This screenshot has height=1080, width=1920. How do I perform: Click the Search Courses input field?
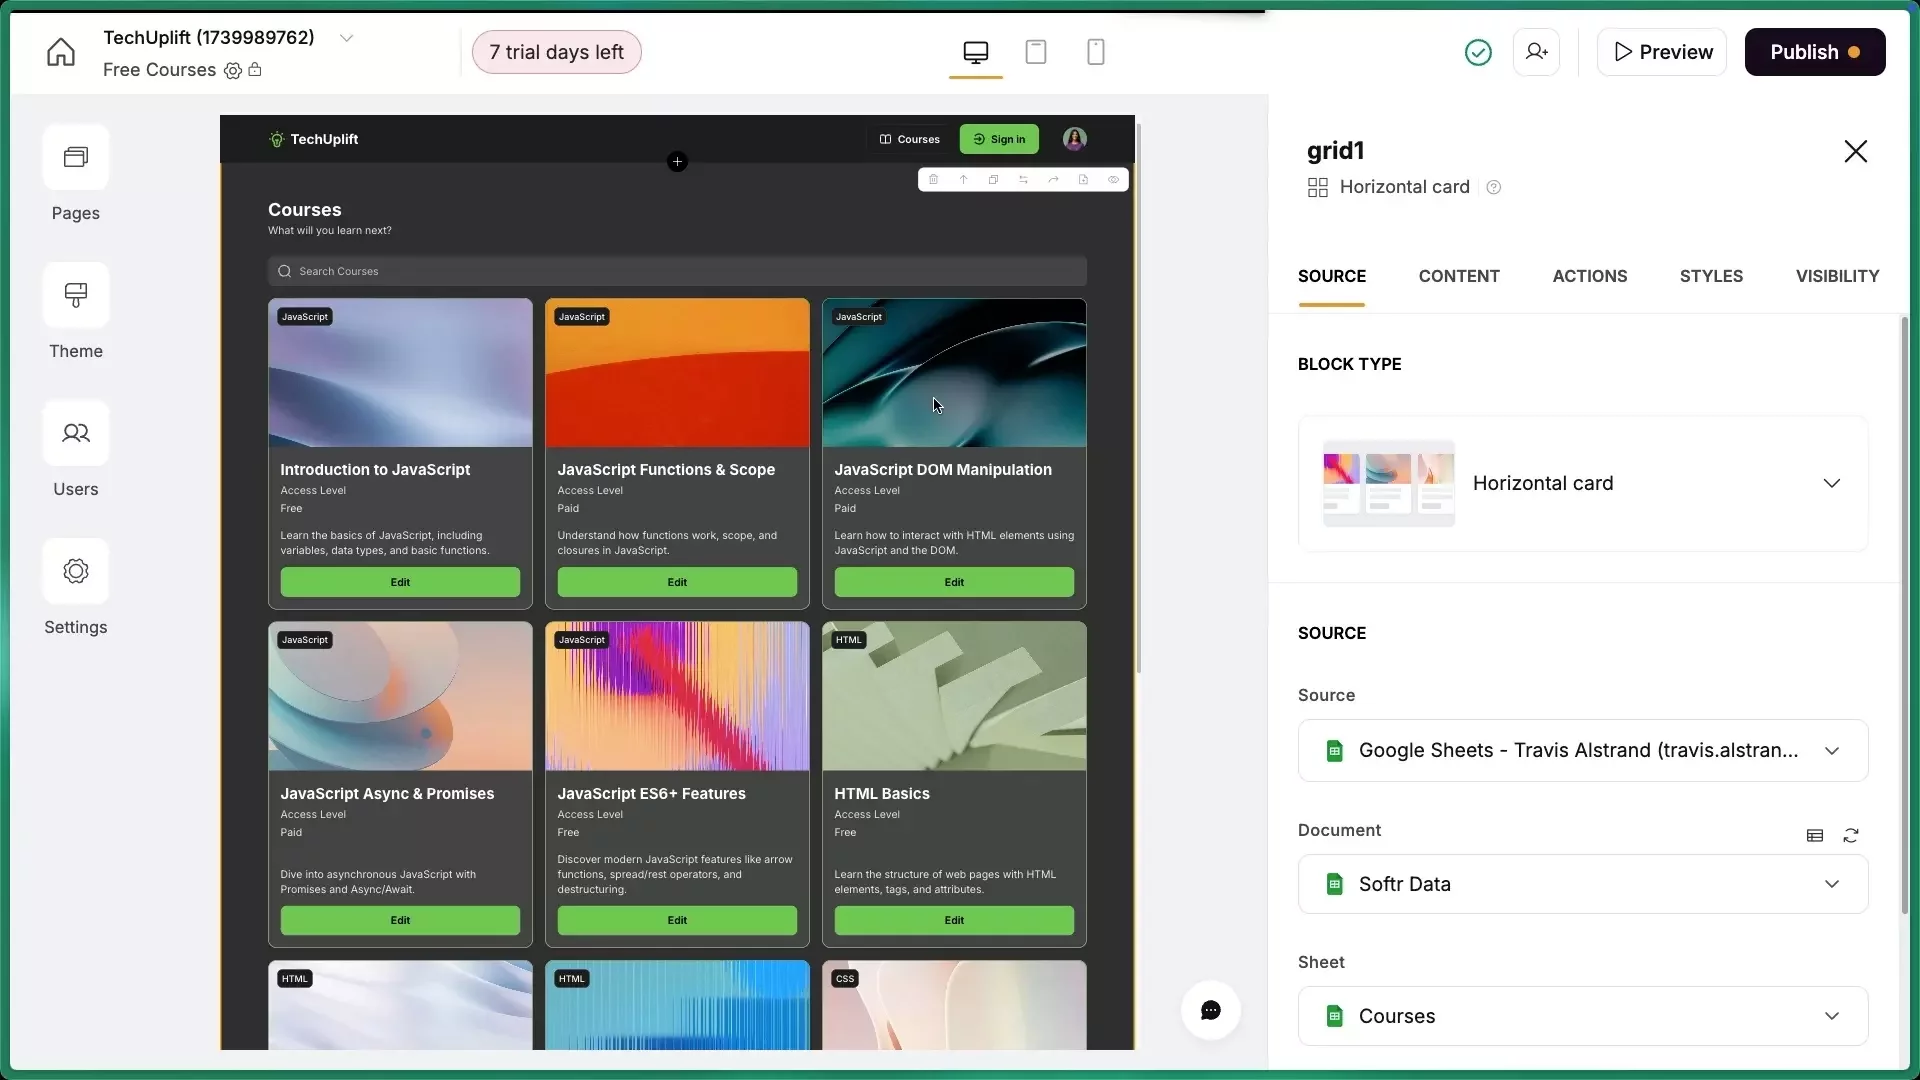[x=676, y=271]
